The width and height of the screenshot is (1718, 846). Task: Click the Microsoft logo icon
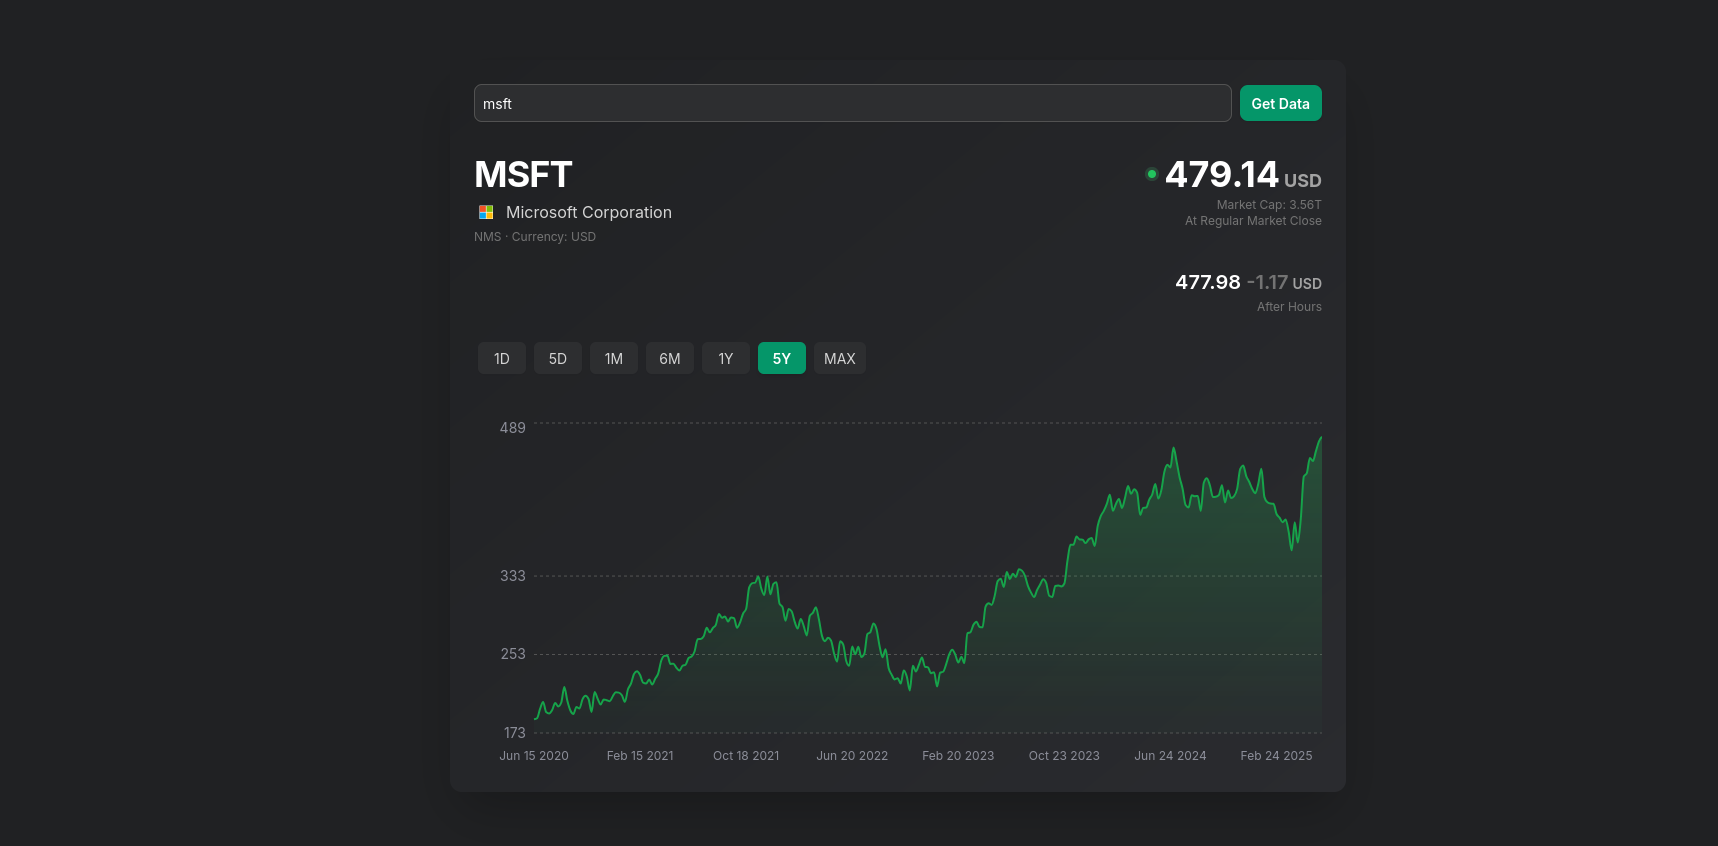tap(486, 212)
